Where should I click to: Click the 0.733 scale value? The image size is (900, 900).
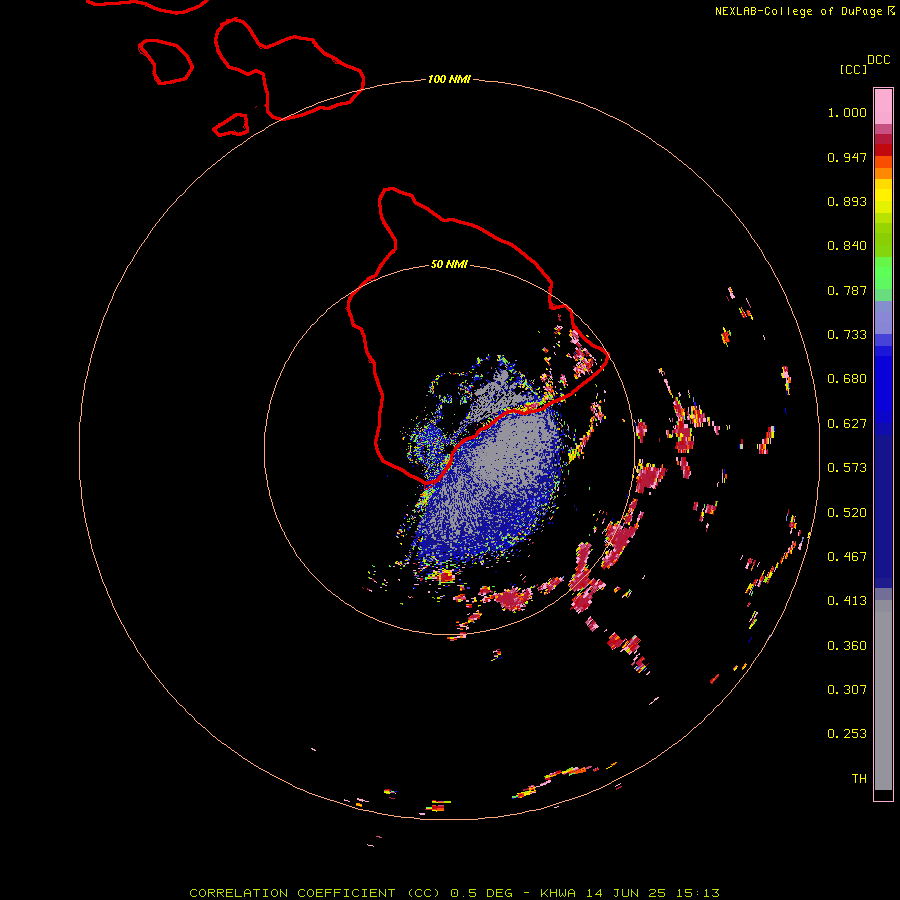coord(847,335)
